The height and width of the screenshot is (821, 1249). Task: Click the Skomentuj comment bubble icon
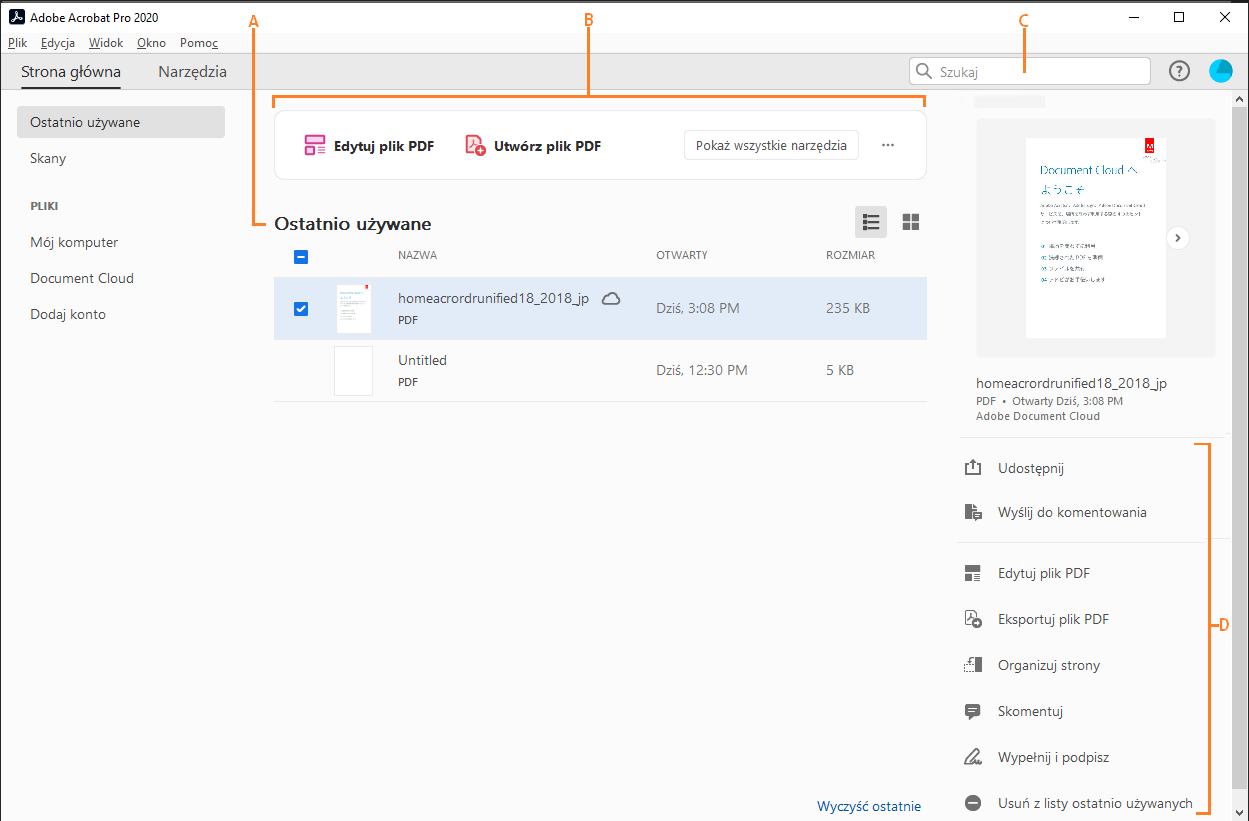tap(973, 711)
